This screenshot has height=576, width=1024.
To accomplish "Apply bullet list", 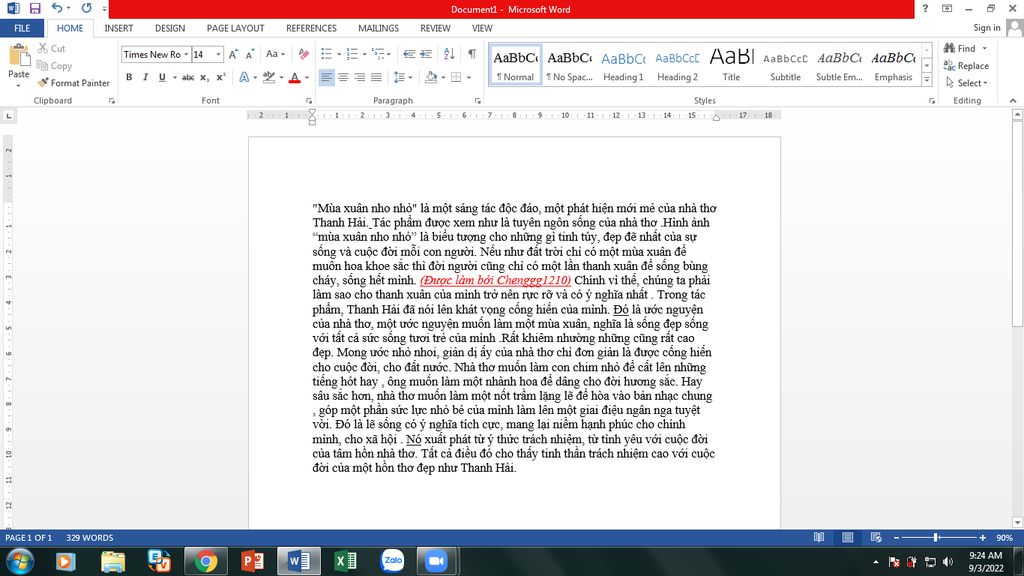I will tap(327, 54).
